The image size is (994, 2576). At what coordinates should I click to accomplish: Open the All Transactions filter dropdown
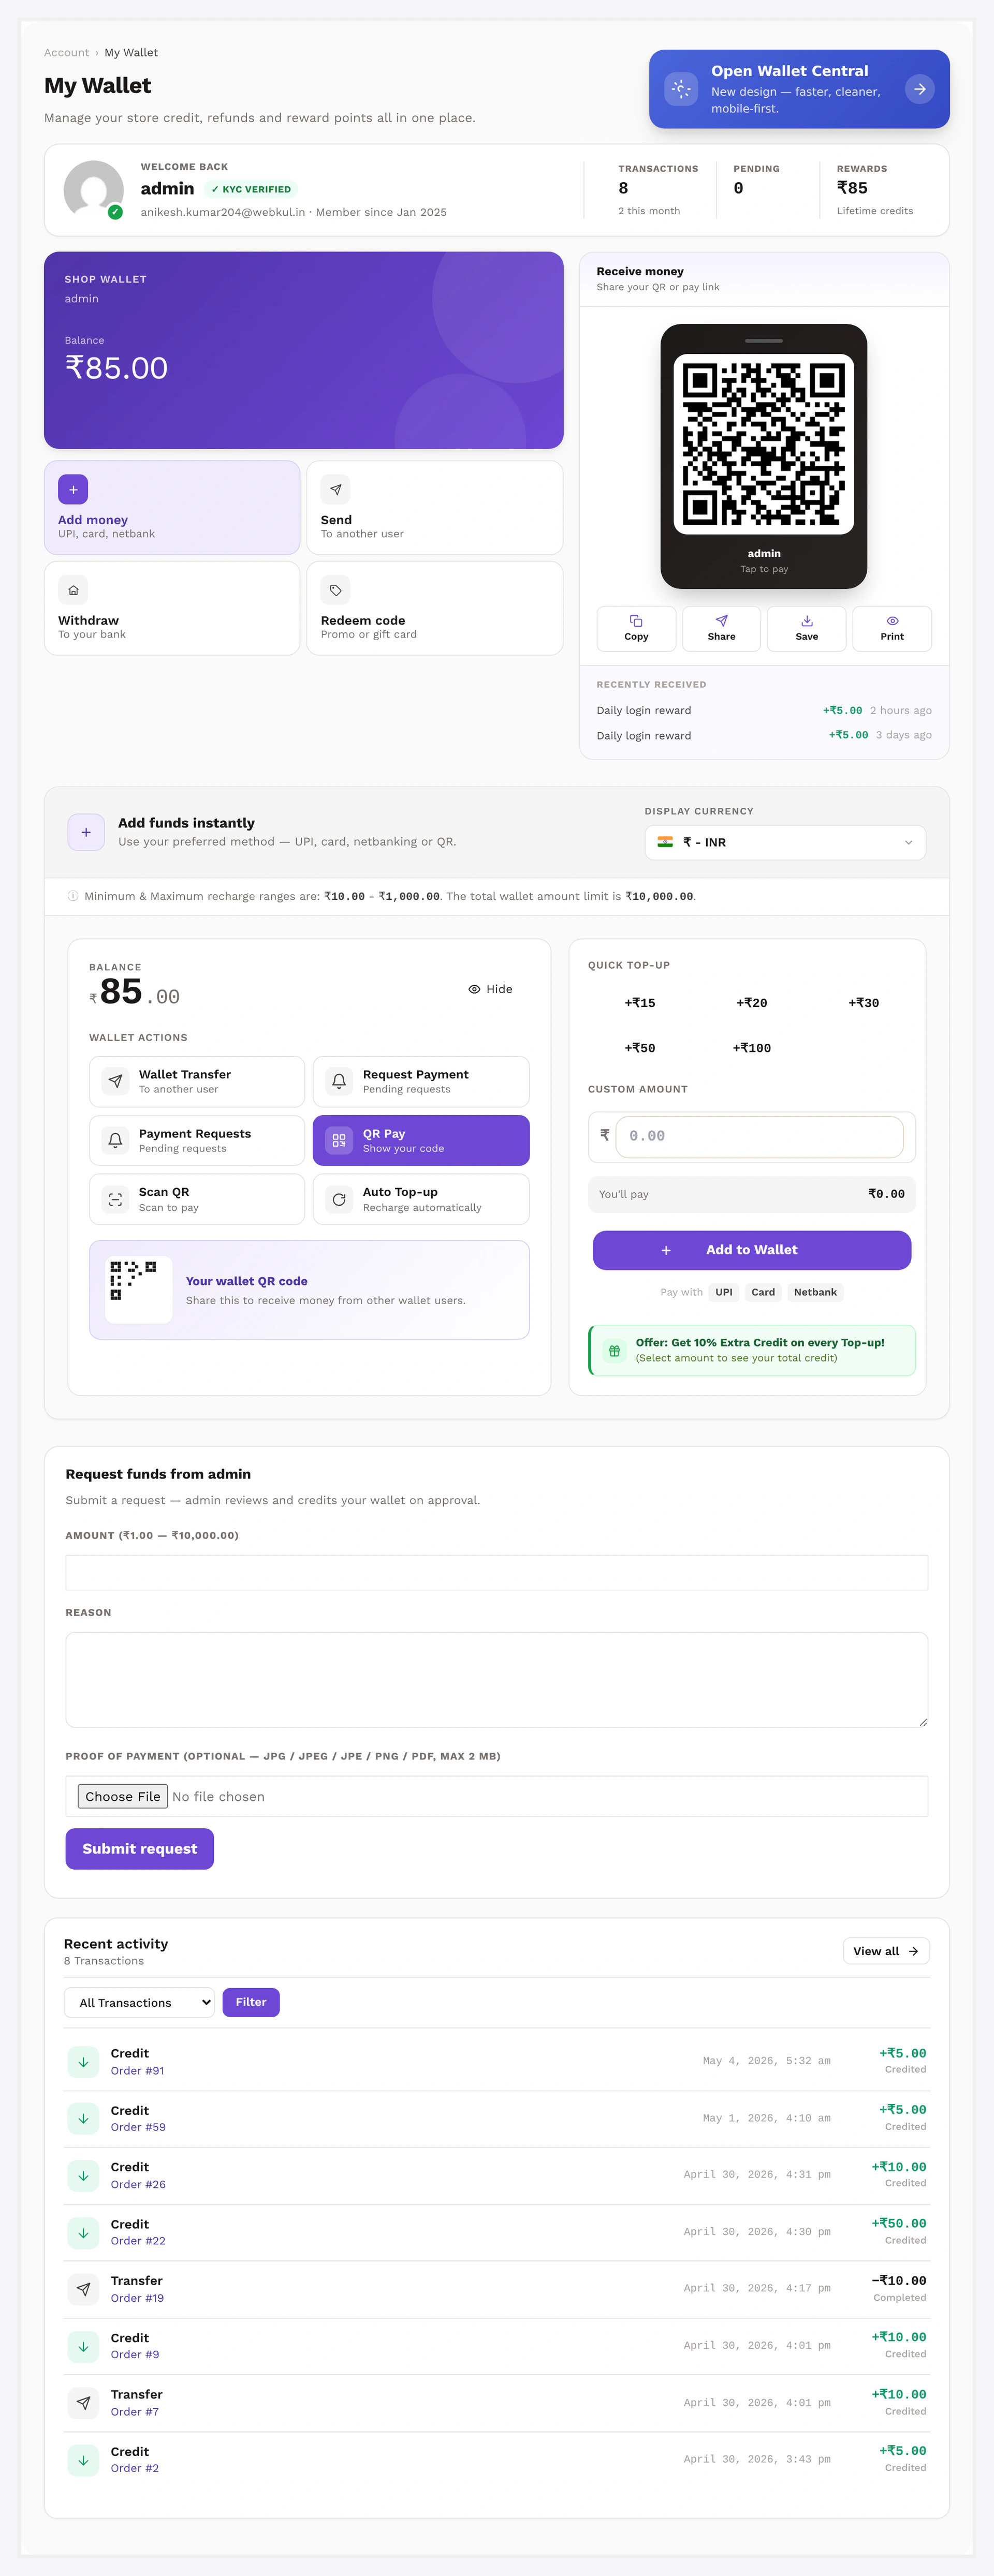[139, 2002]
